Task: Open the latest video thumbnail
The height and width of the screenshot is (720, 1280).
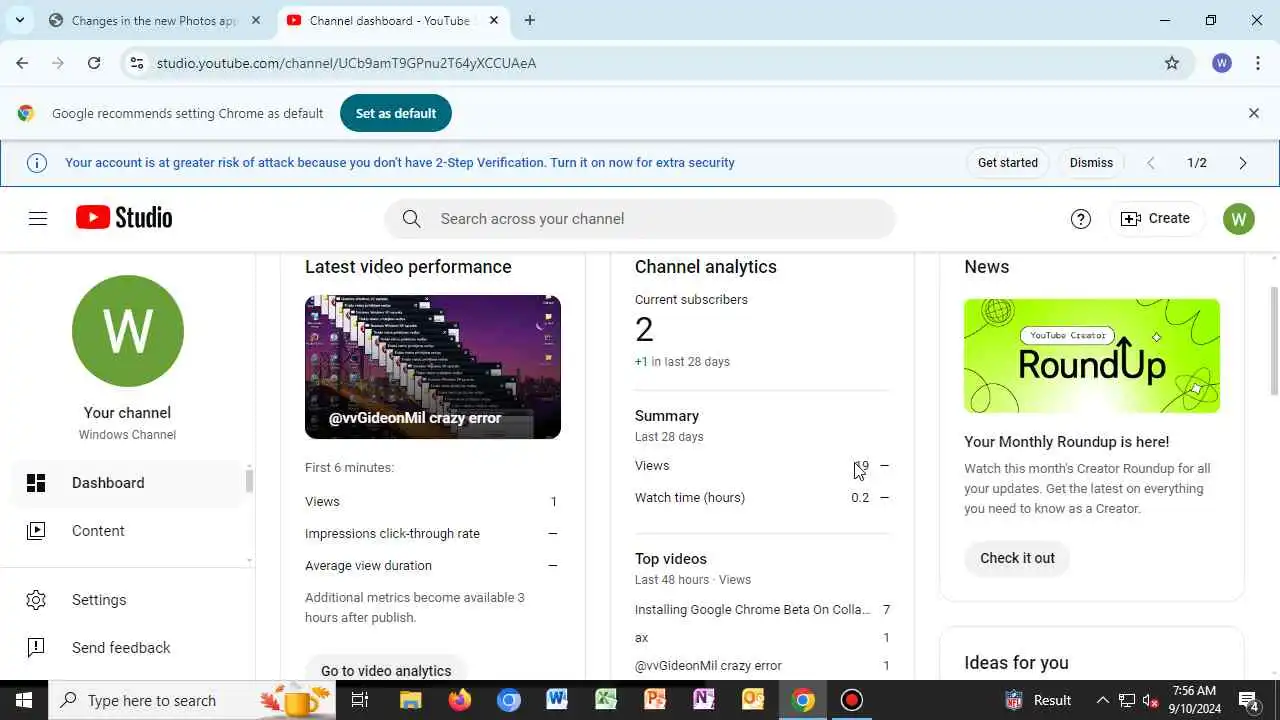Action: click(x=433, y=367)
